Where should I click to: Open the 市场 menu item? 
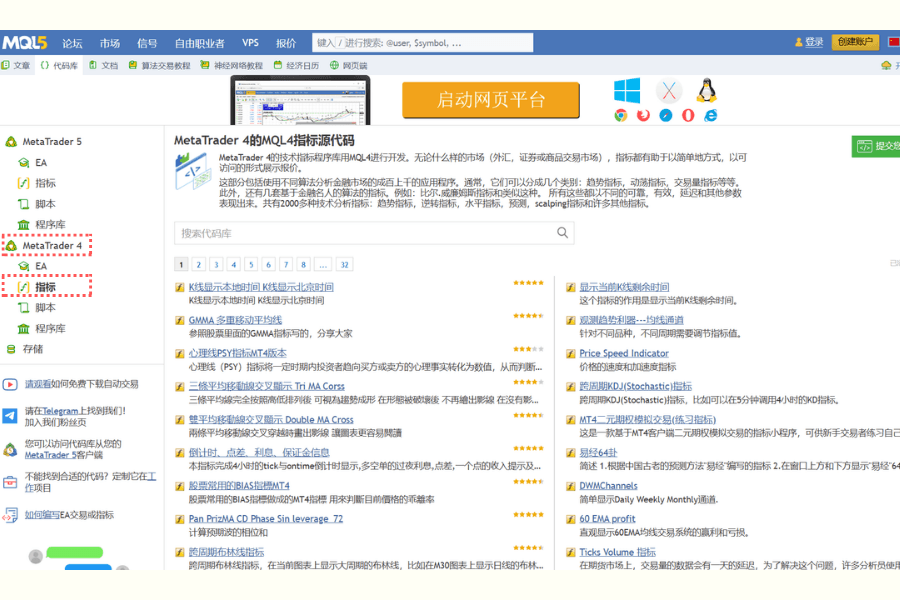point(110,43)
